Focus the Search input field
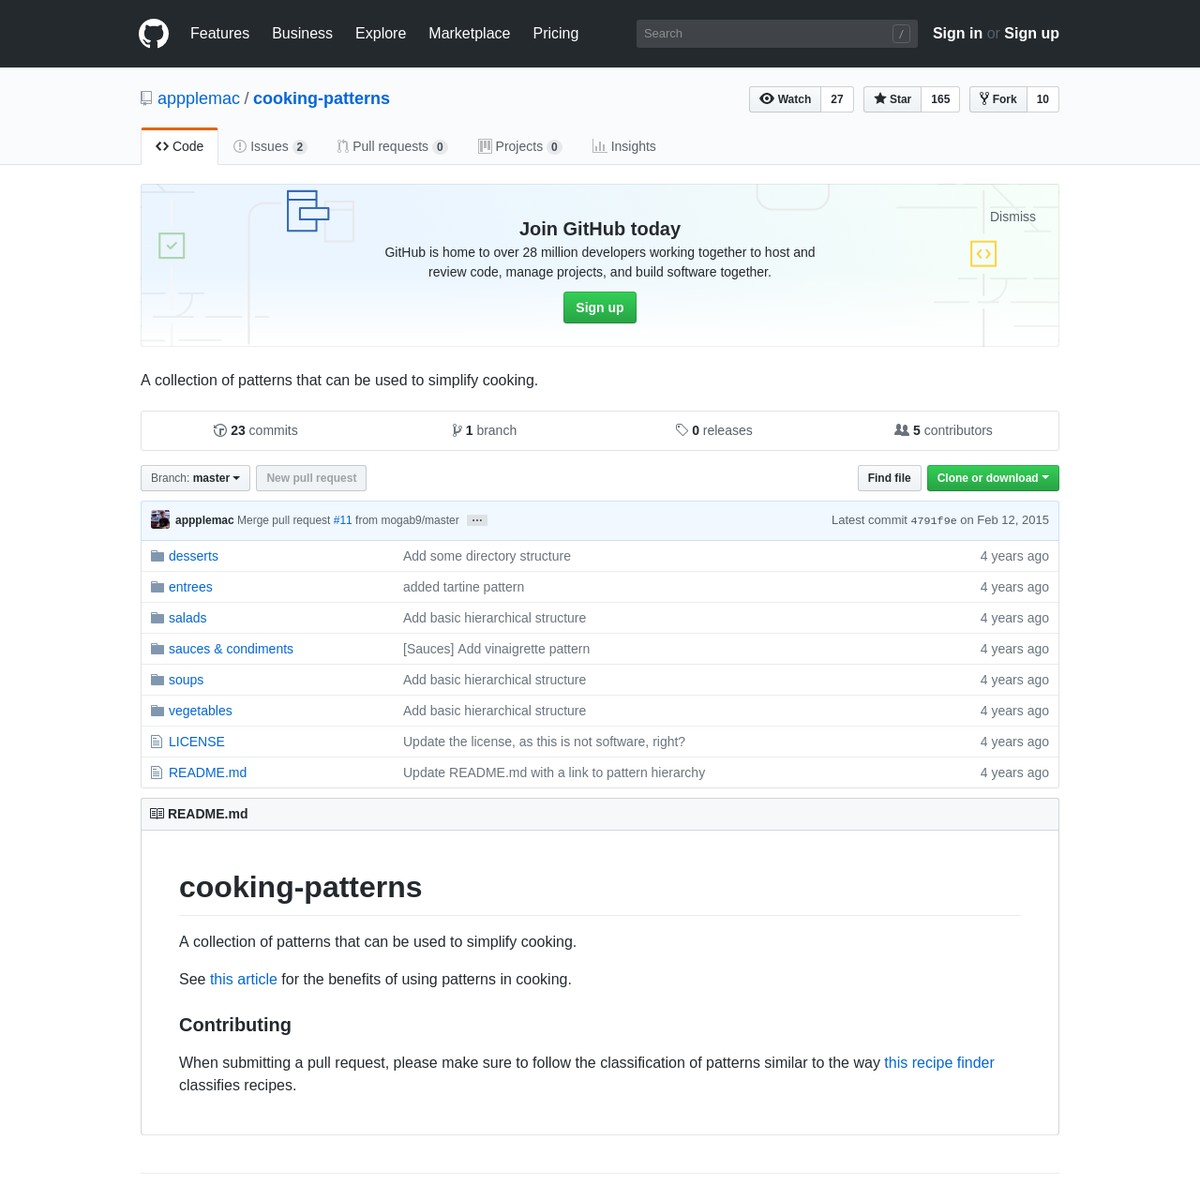 [777, 33]
